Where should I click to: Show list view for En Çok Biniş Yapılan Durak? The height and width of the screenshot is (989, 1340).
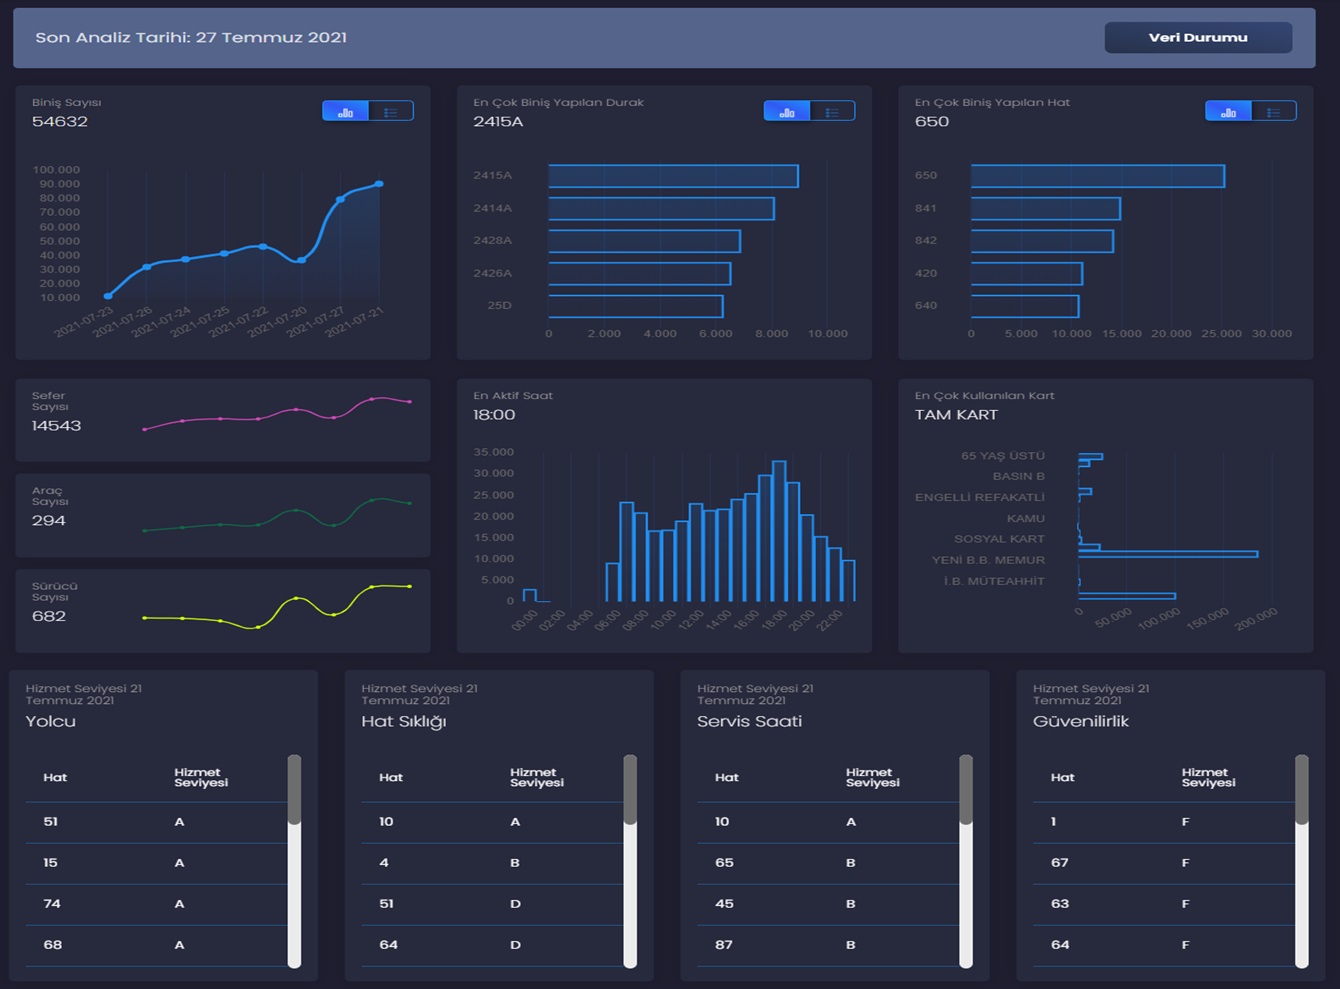click(x=832, y=112)
